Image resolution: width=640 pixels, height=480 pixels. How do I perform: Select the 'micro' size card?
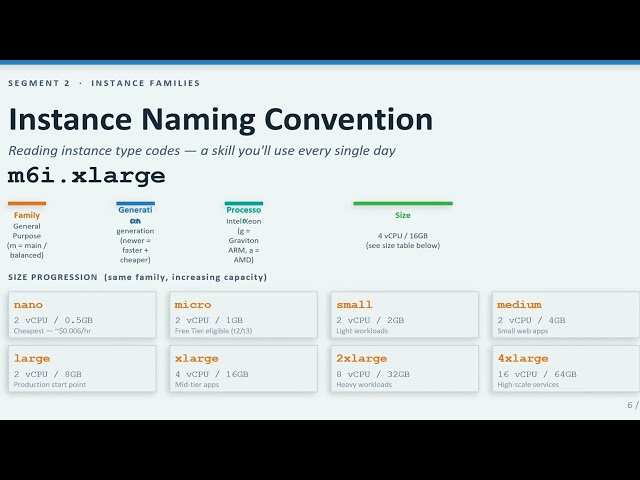tap(243, 315)
